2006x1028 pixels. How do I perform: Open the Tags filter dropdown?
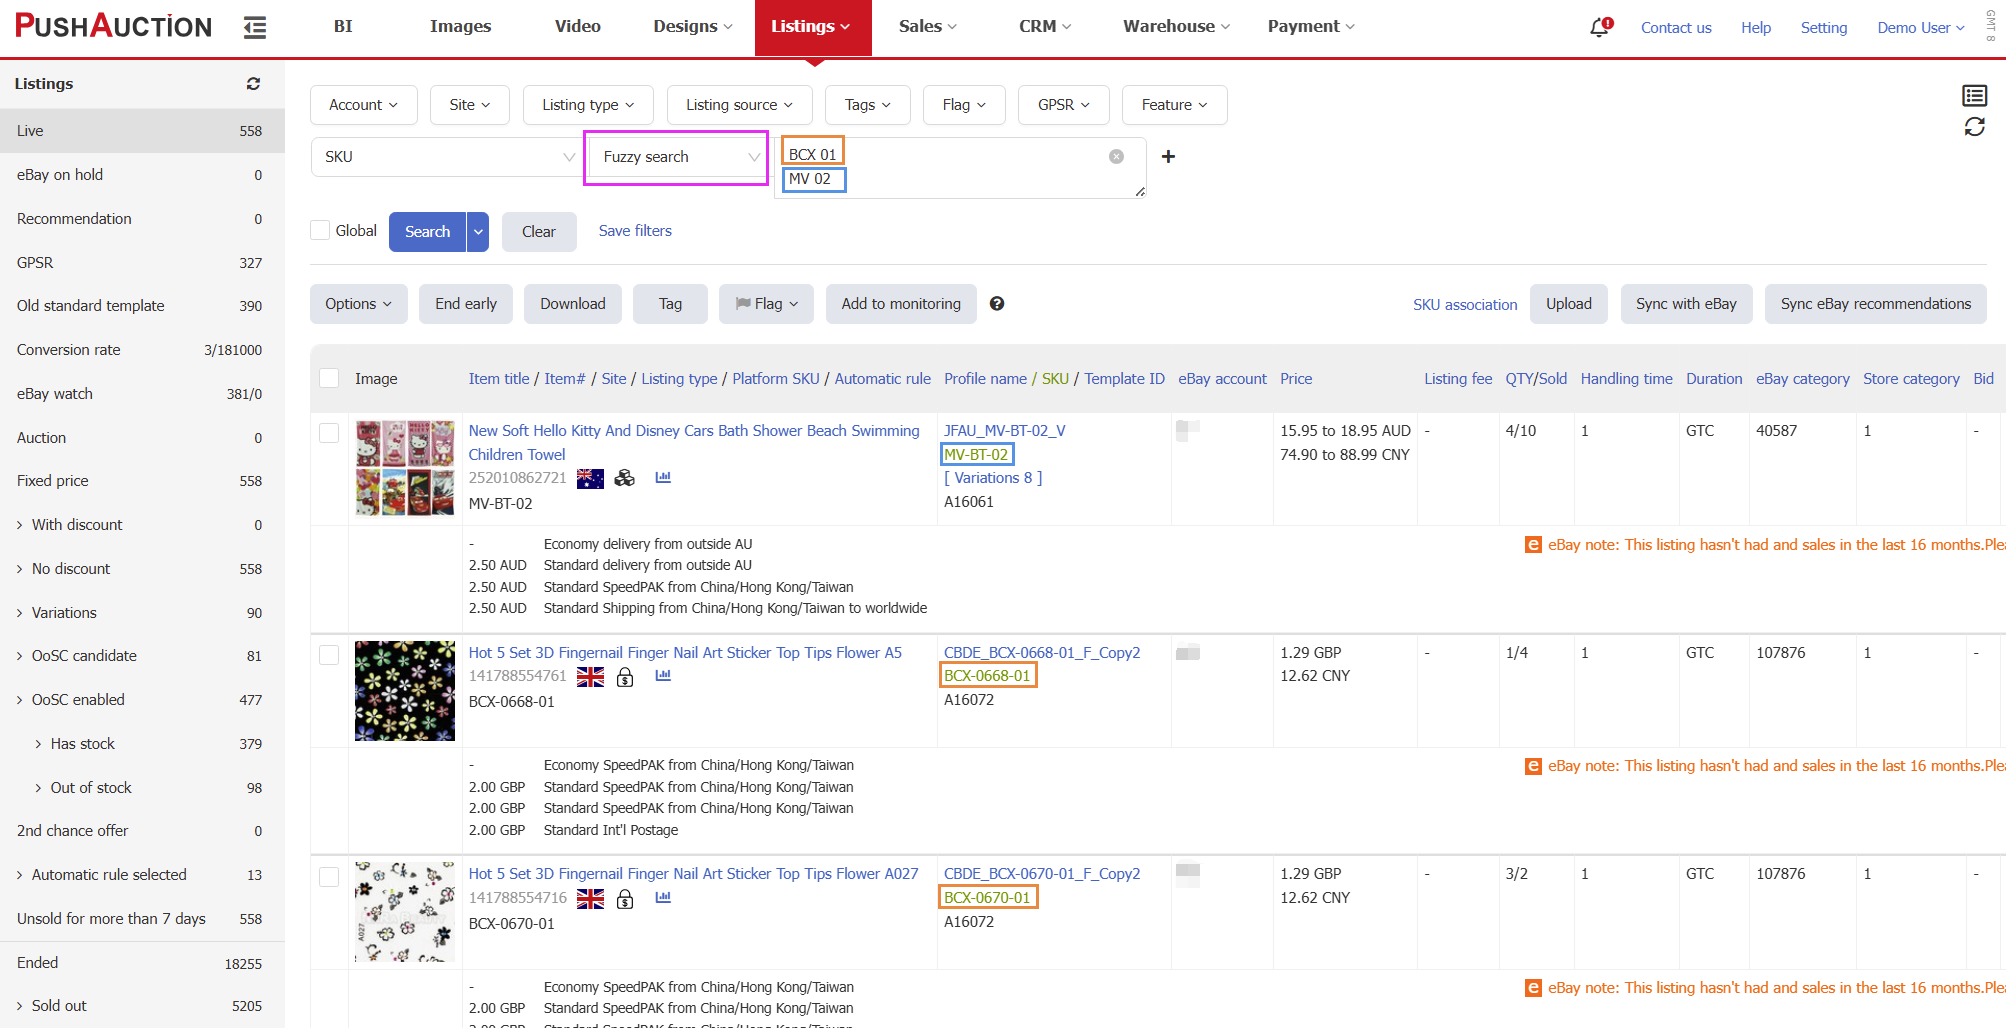click(867, 105)
